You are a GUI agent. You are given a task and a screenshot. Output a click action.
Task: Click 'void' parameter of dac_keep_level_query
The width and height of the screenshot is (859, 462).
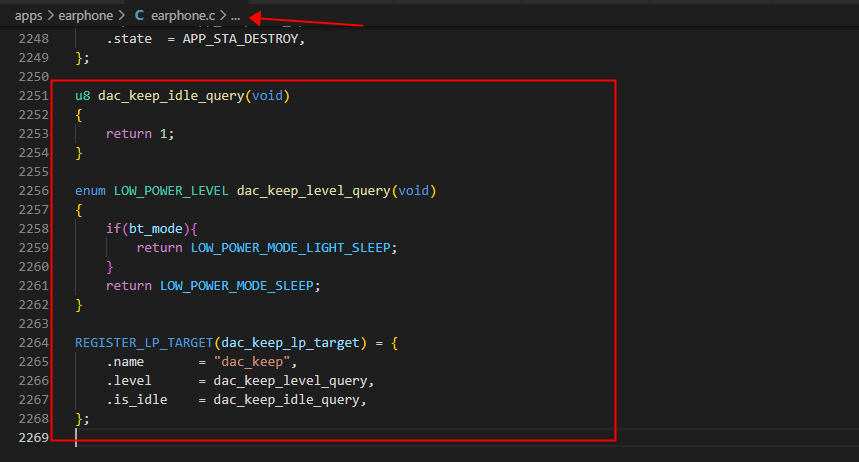414,191
